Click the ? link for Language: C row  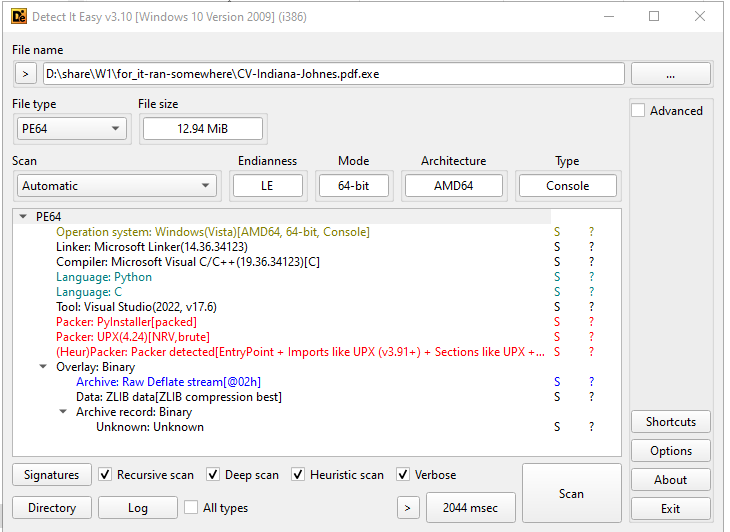(x=591, y=292)
